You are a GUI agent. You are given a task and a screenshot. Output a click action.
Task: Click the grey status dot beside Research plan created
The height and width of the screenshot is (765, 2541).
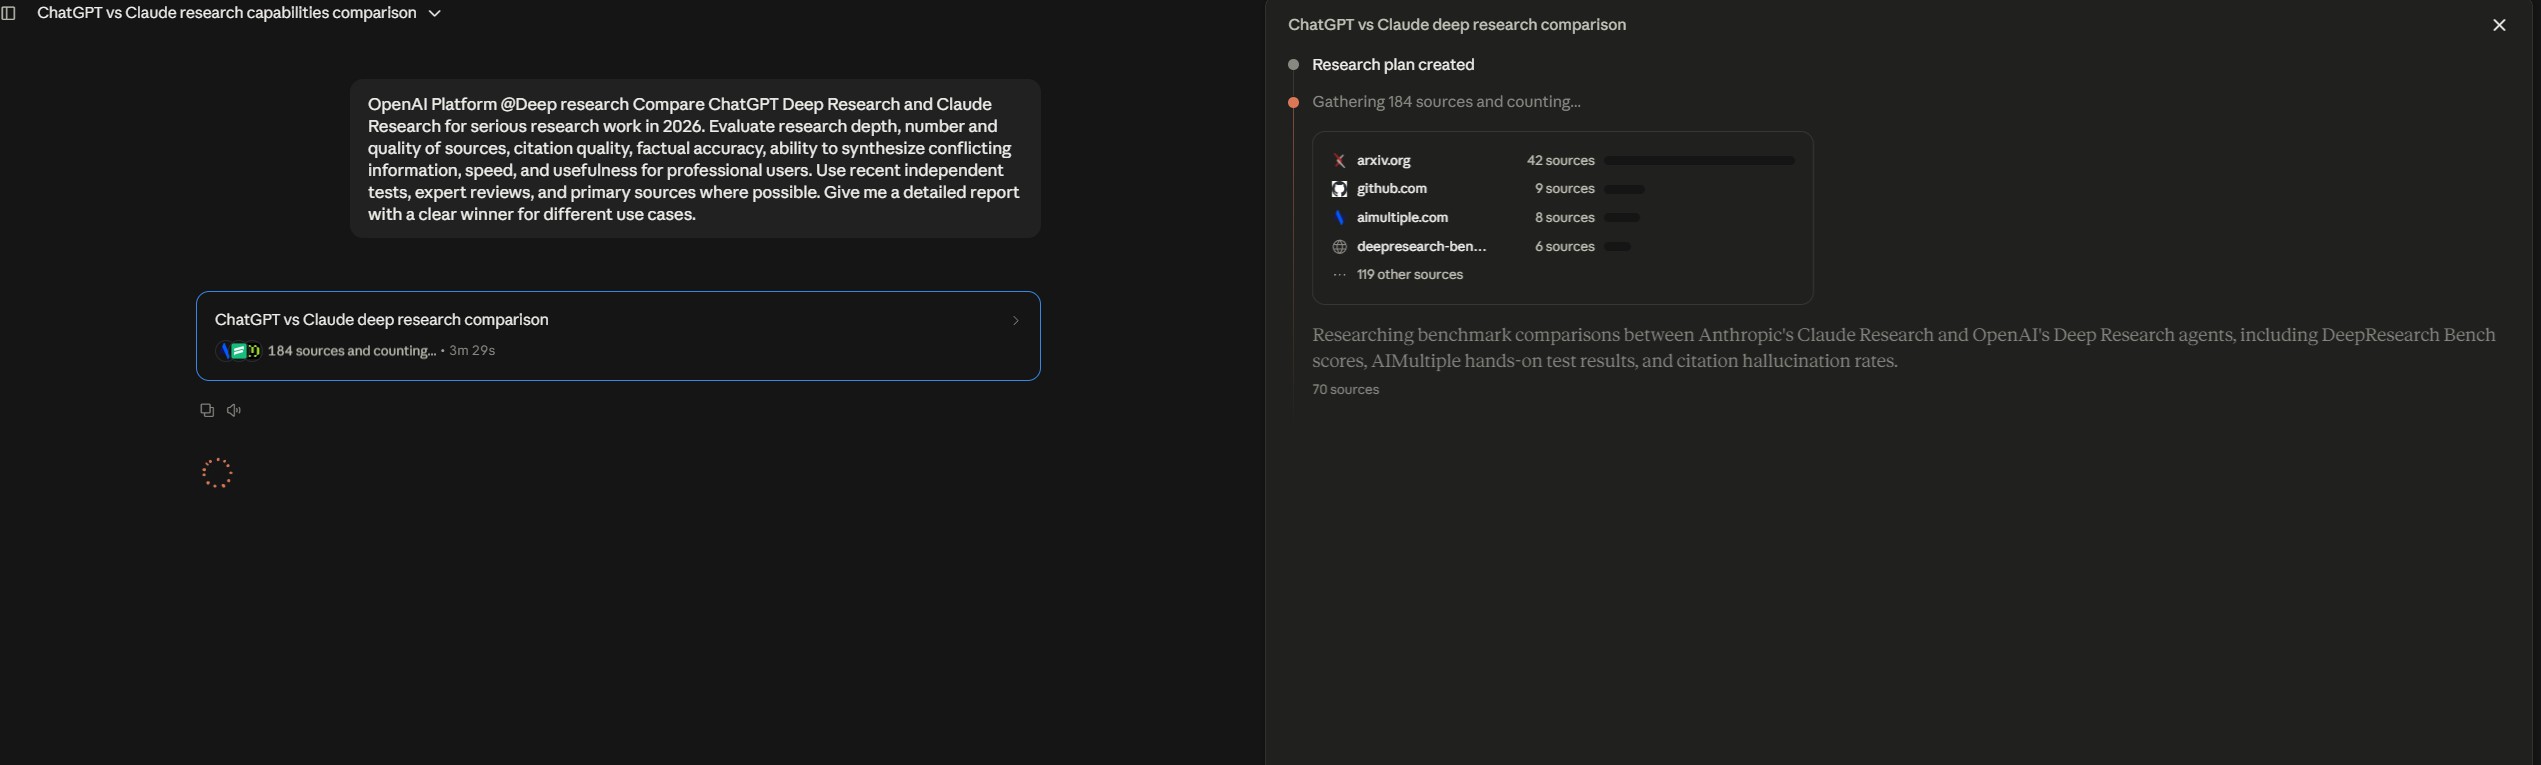tap(1293, 65)
